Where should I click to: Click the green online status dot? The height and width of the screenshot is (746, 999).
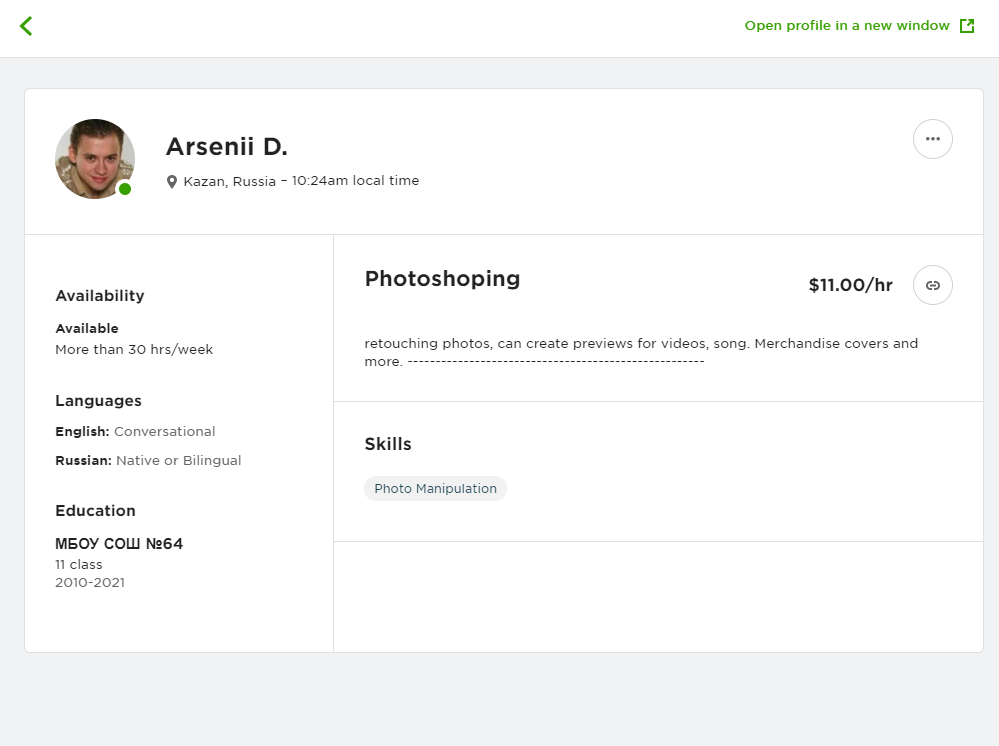pyautogui.click(x=125, y=189)
